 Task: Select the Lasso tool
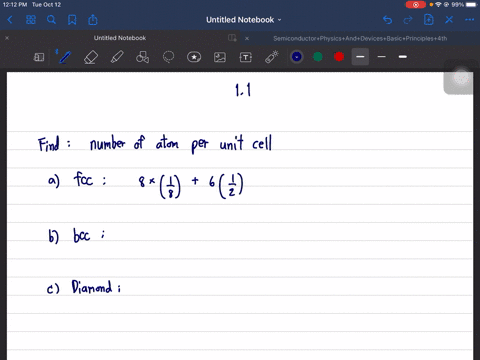pyautogui.click(x=168, y=57)
